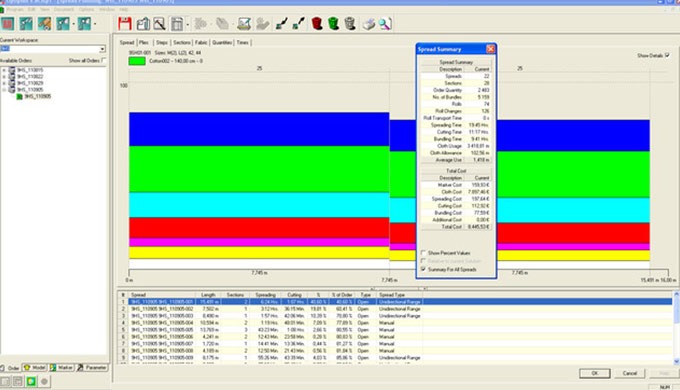This screenshot has height=390, width=680.
Task: Open the Current Workspace dropdown
Action: 102,49
